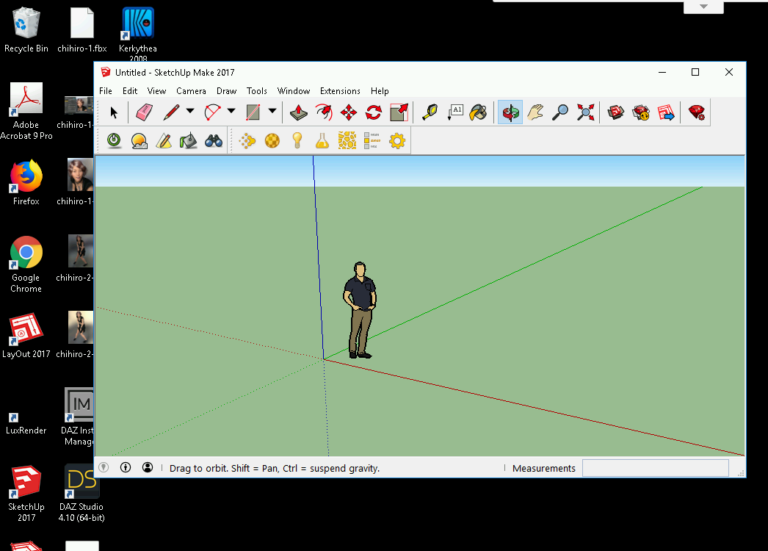Click the user sign-in status icon

(x=147, y=467)
